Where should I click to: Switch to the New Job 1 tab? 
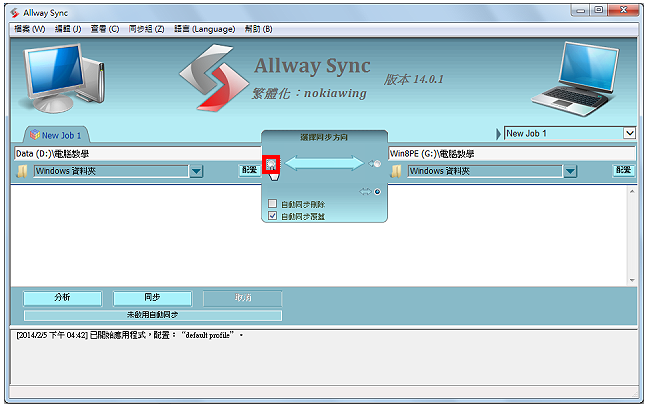click(x=56, y=135)
